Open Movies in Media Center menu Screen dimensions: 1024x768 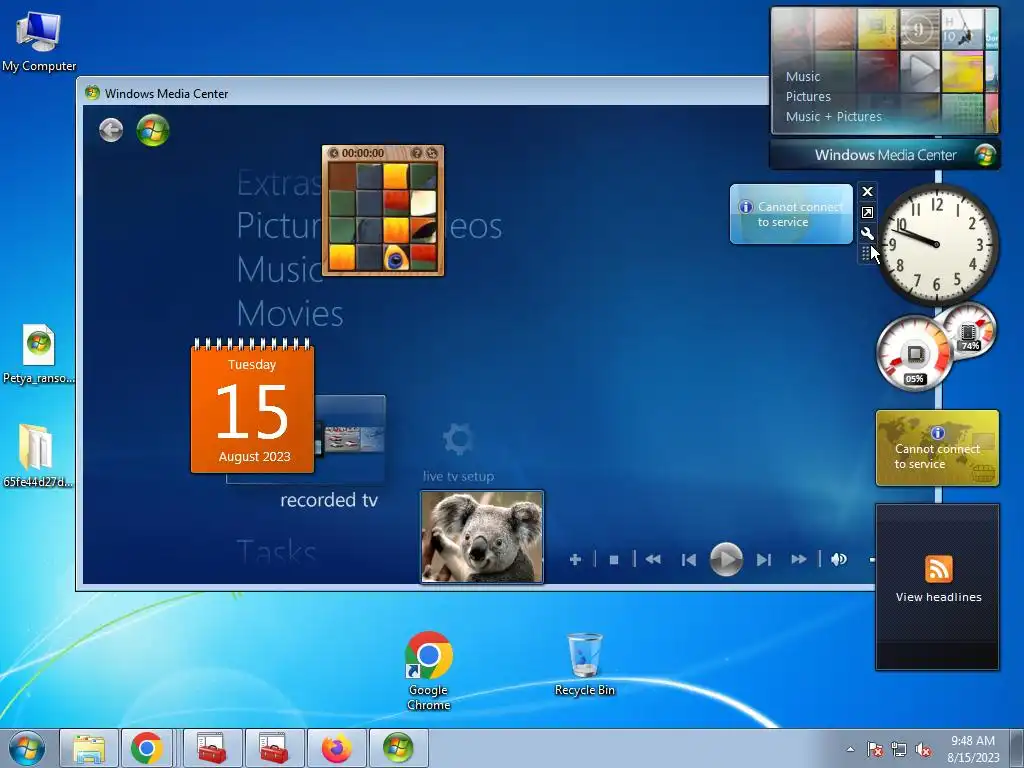coord(290,313)
